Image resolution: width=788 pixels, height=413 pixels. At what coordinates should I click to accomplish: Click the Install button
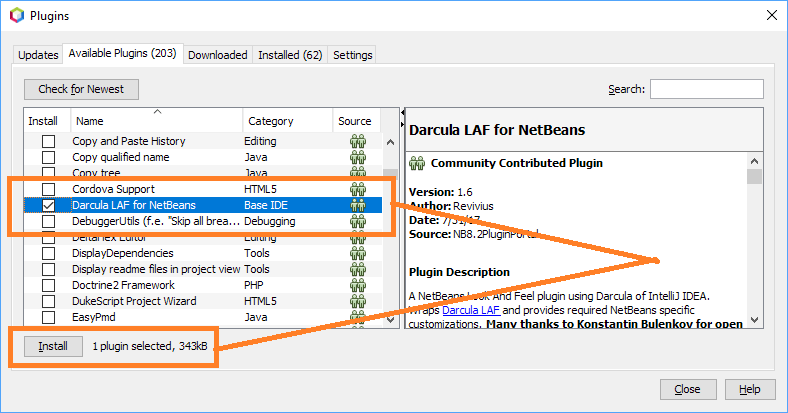(53, 346)
